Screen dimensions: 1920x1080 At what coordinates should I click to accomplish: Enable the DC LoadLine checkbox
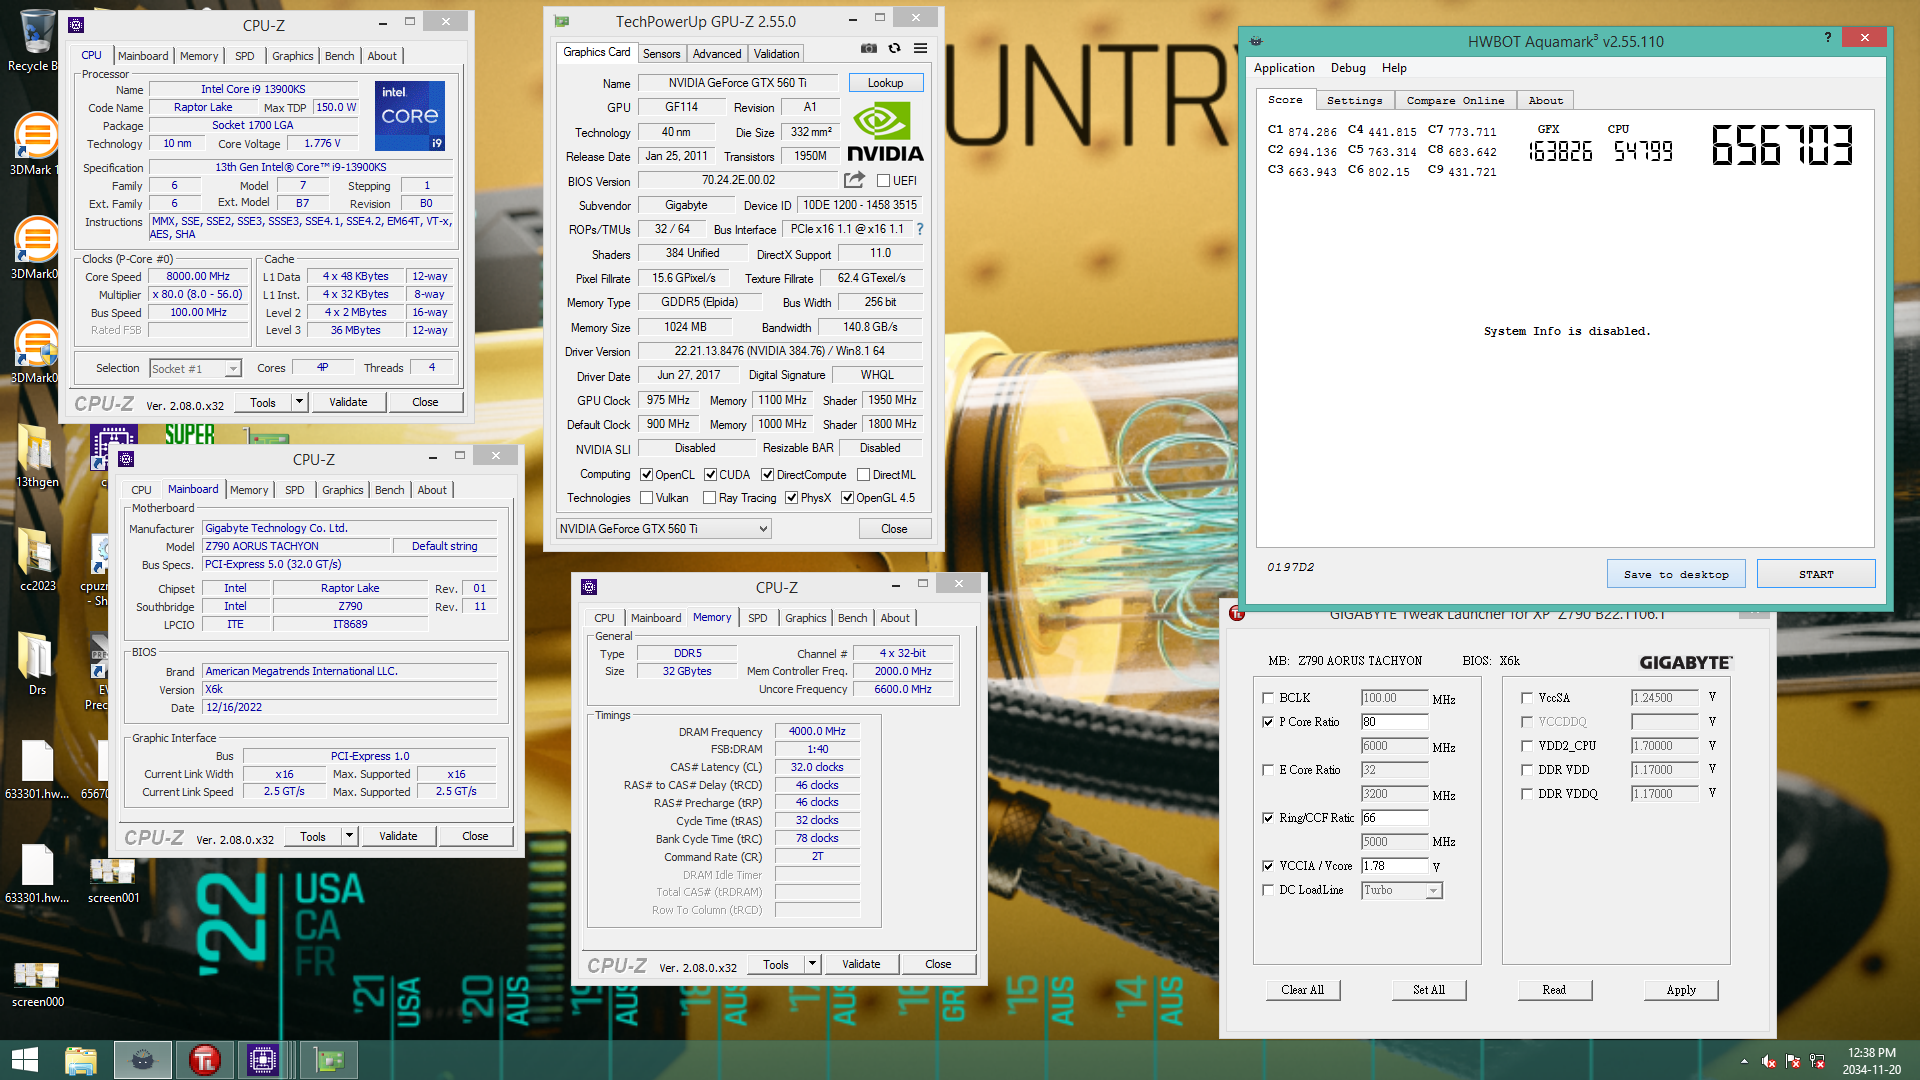tap(1268, 890)
